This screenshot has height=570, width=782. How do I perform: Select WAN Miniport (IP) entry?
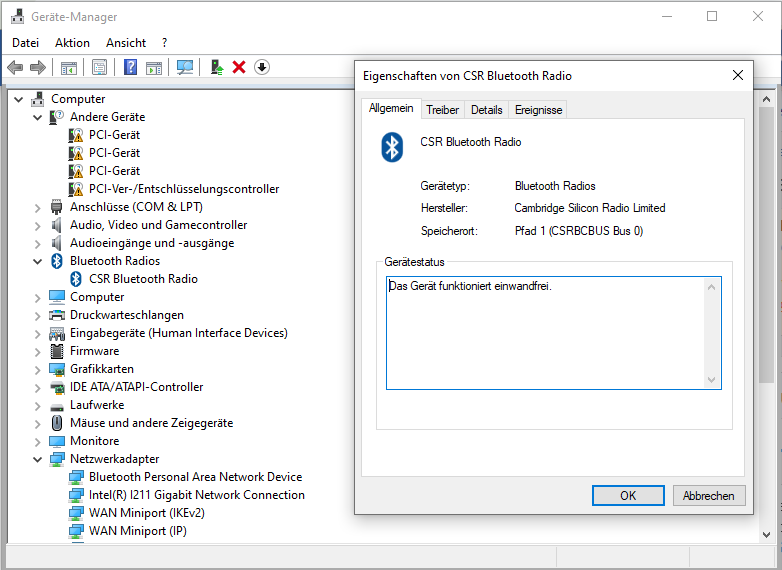tap(138, 531)
